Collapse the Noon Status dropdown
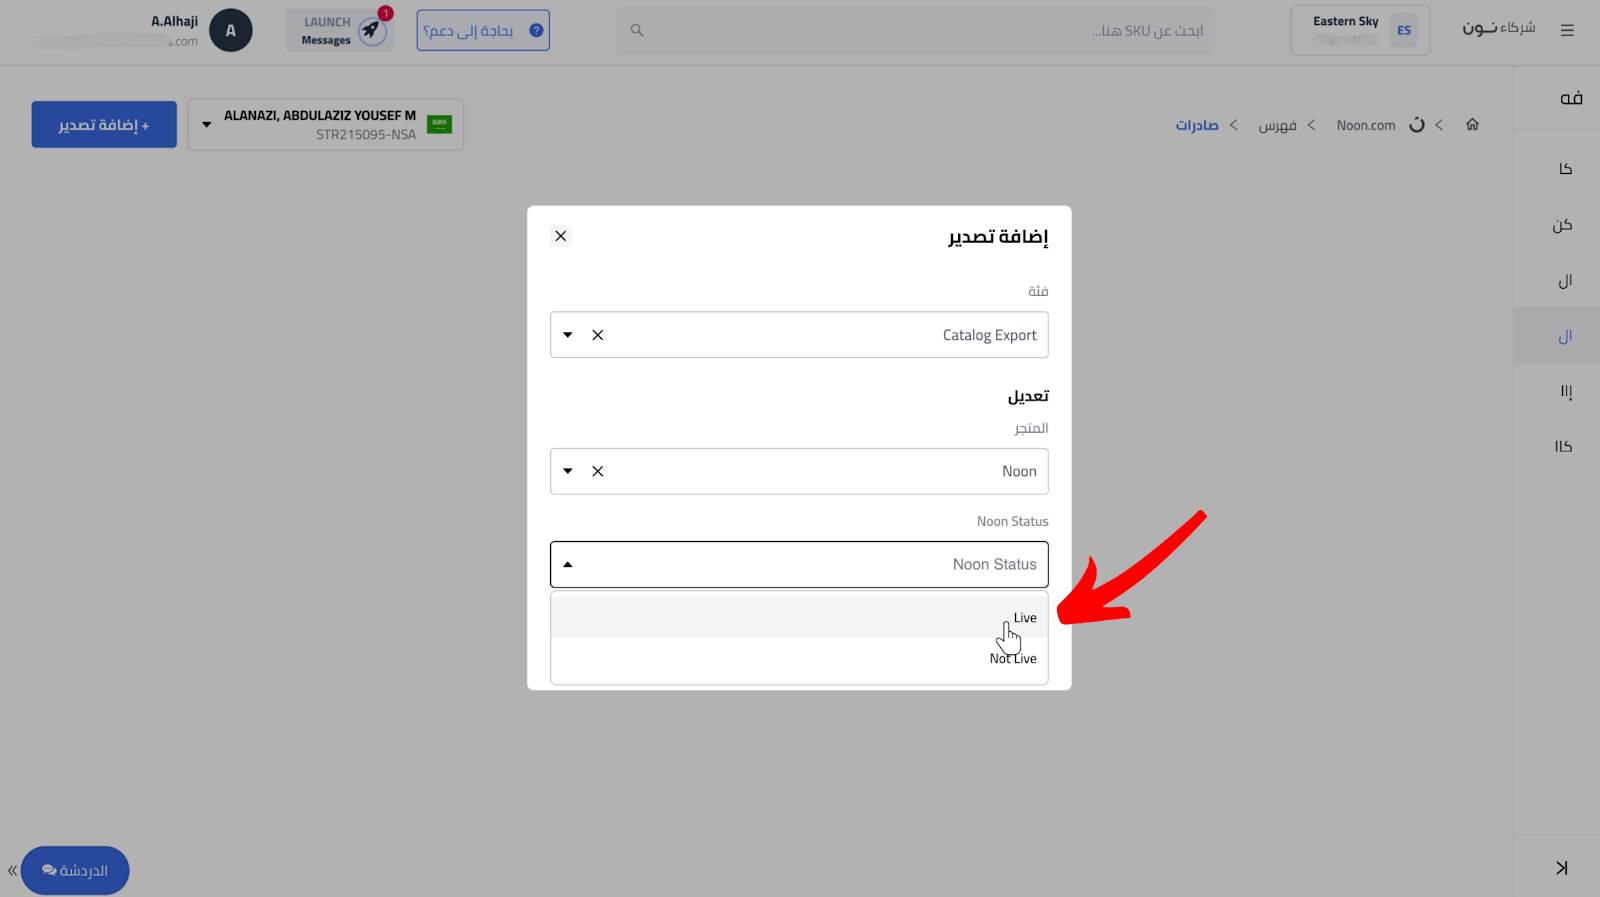1600x897 pixels. [568, 565]
